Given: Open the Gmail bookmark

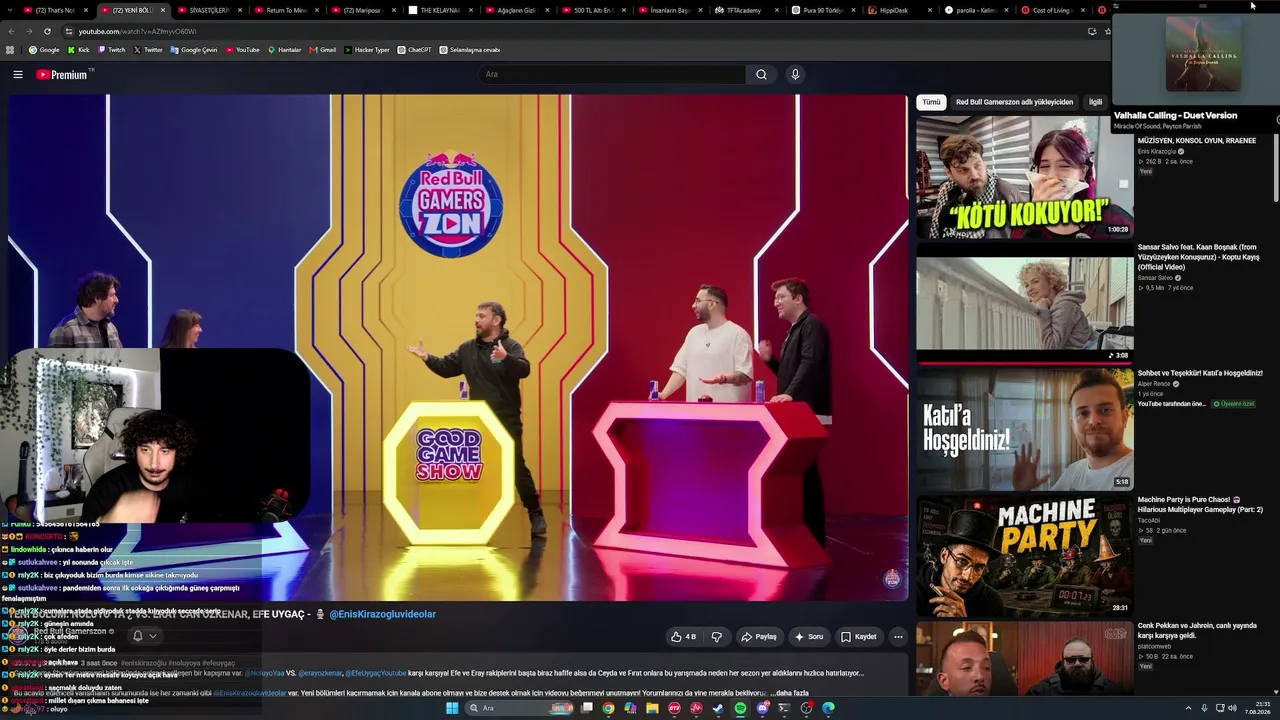Looking at the screenshot, I should [323, 50].
